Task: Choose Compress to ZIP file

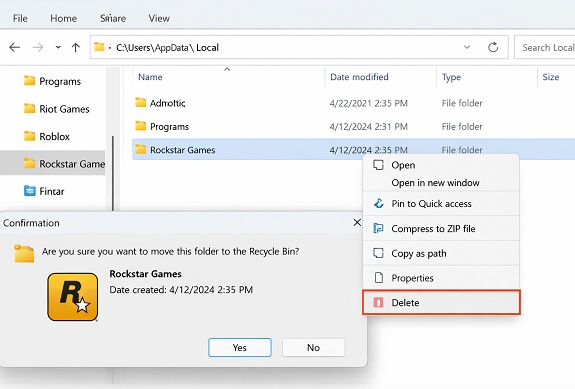Action: coord(441,228)
